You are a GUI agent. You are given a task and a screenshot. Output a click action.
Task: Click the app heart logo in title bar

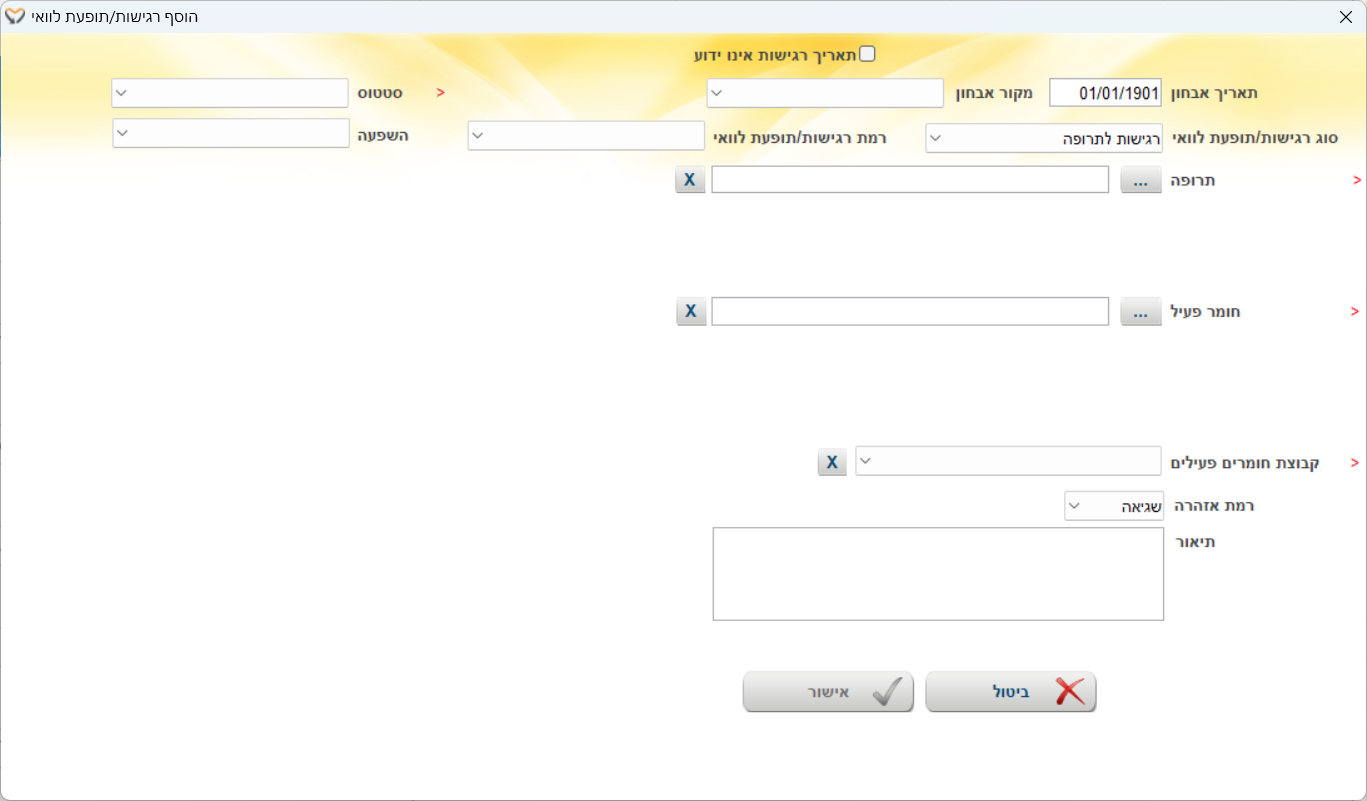pyautogui.click(x=16, y=16)
